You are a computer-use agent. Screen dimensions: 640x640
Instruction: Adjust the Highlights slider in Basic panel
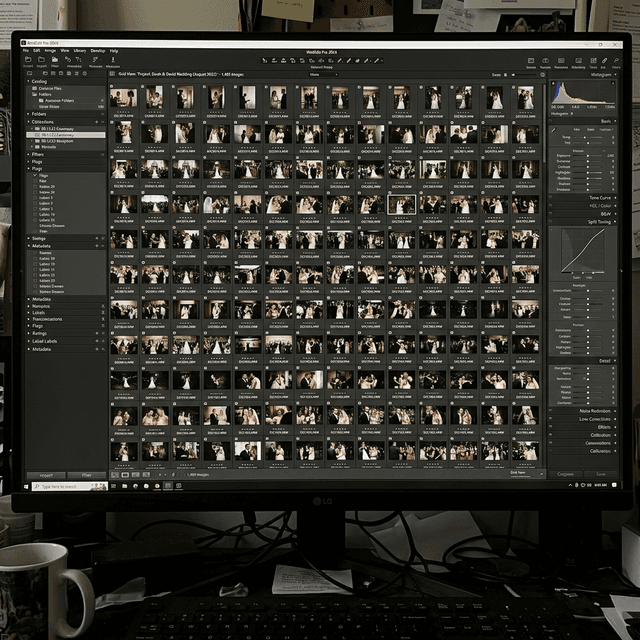point(588,173)
